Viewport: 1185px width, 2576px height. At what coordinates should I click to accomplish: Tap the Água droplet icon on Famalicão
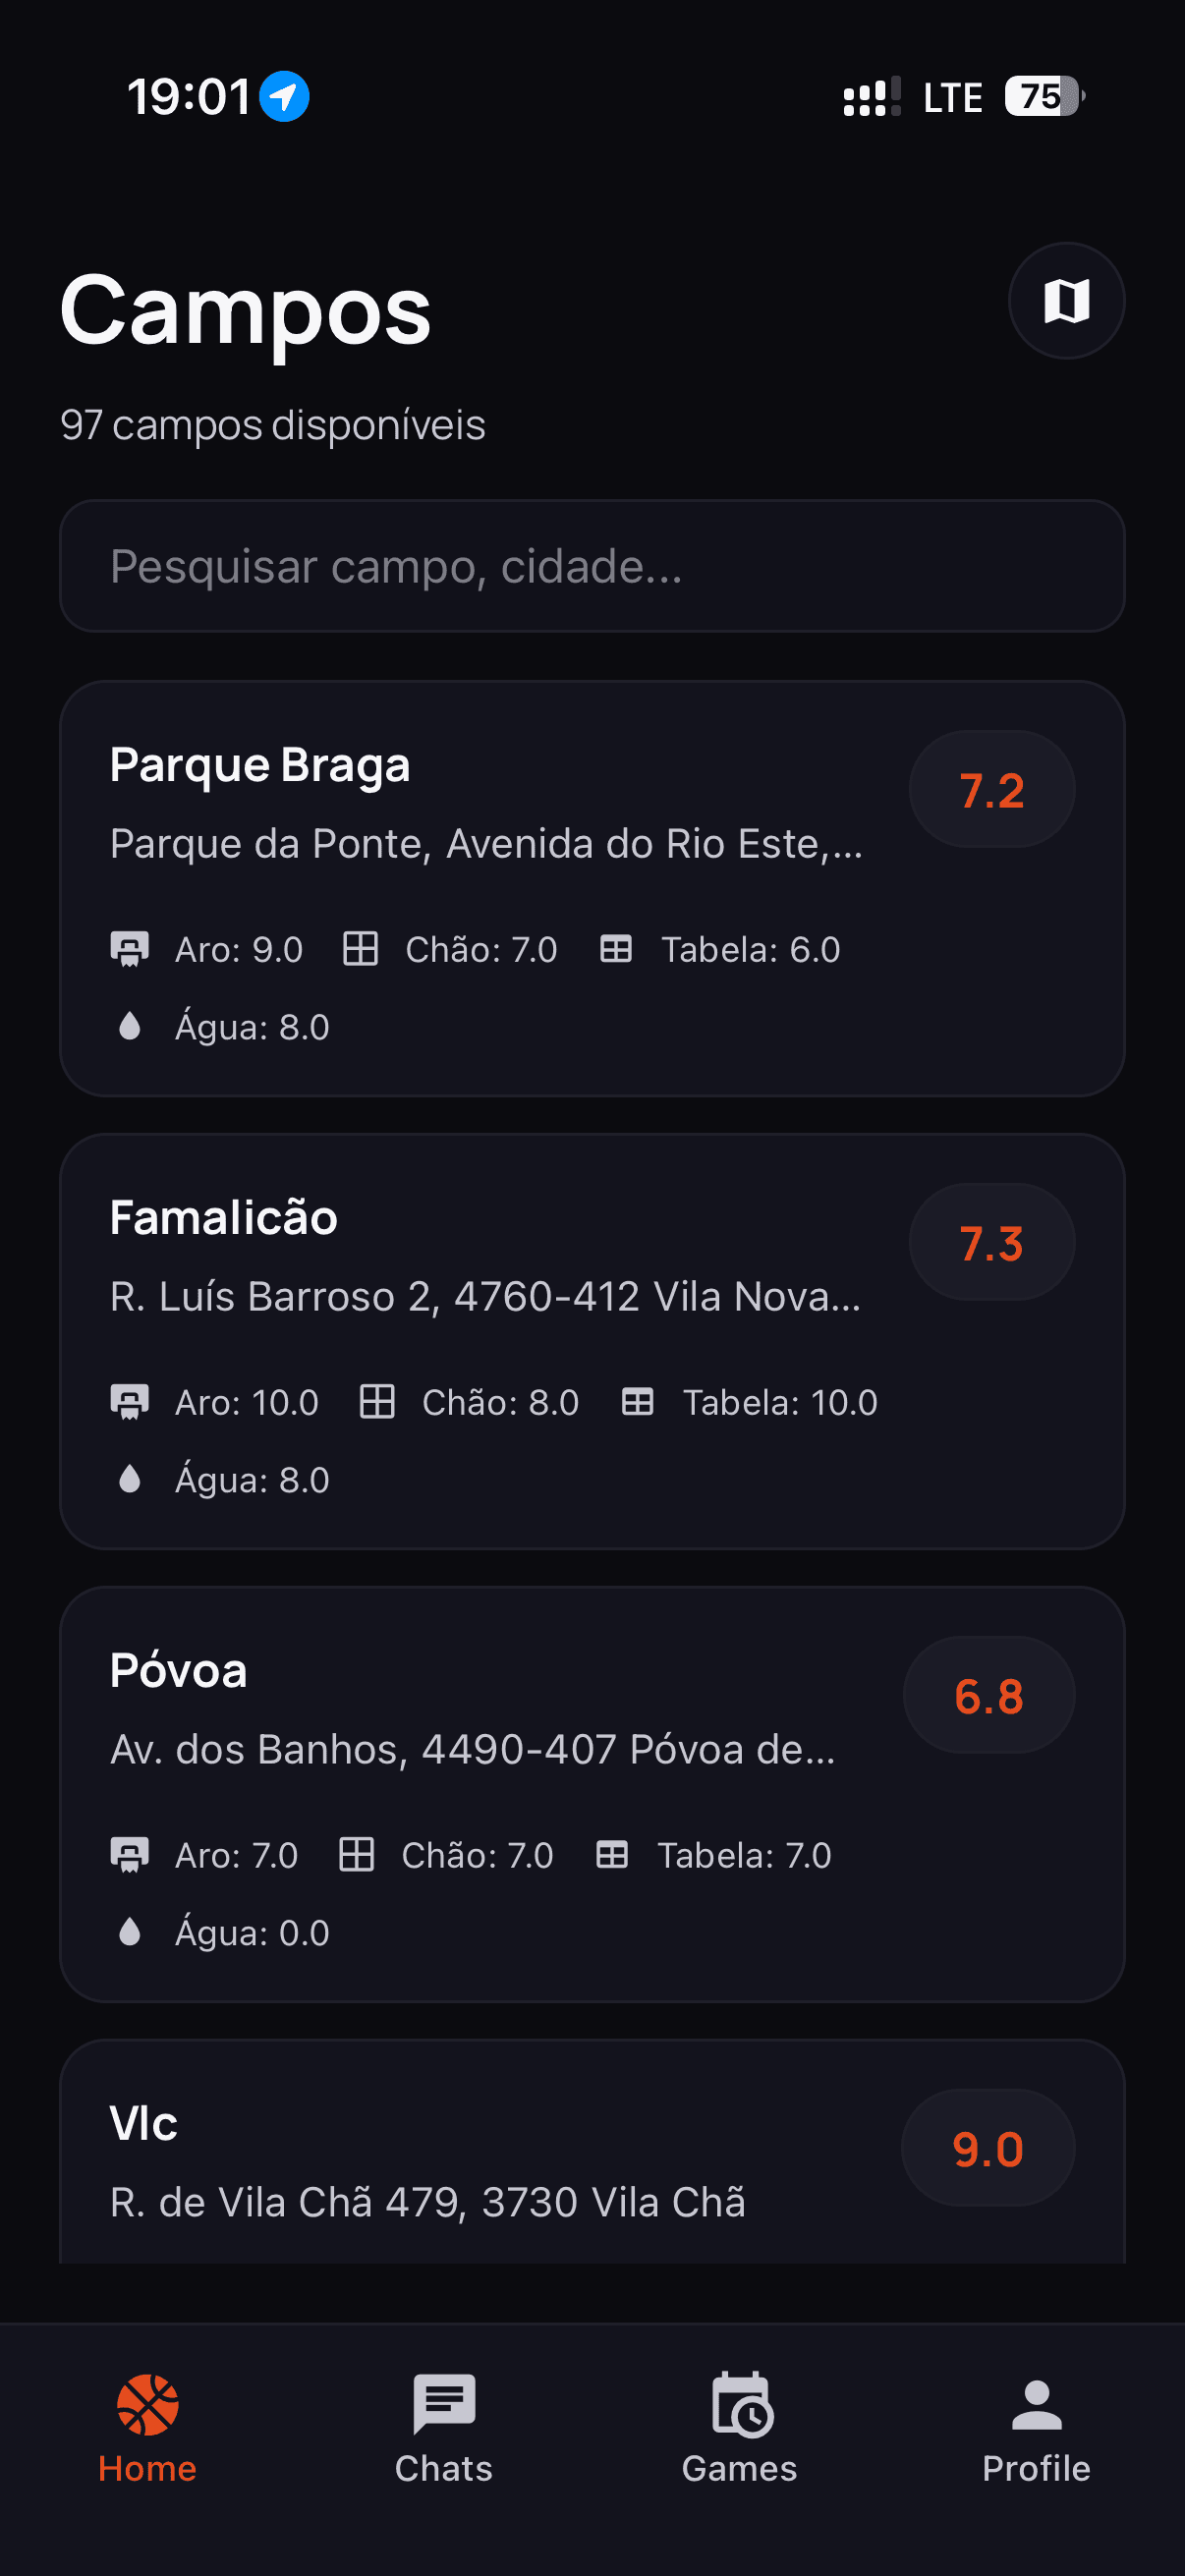130,1479
